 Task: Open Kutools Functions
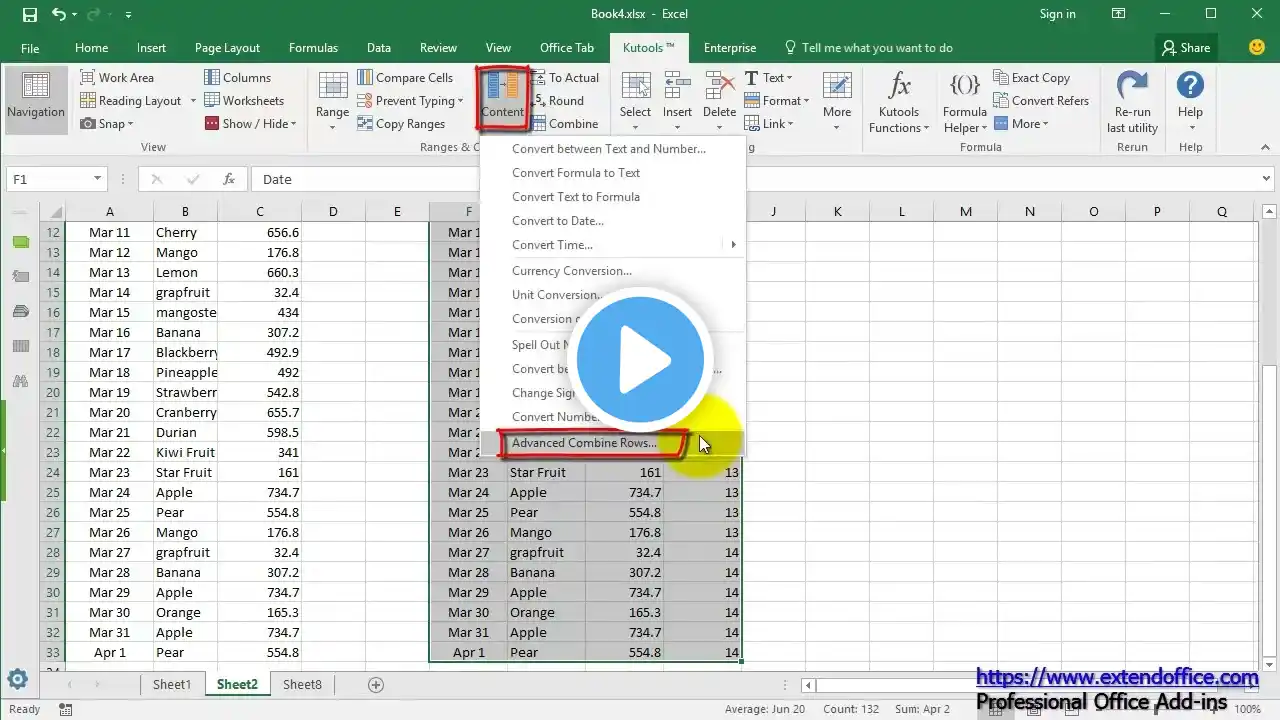coord(899,101)
